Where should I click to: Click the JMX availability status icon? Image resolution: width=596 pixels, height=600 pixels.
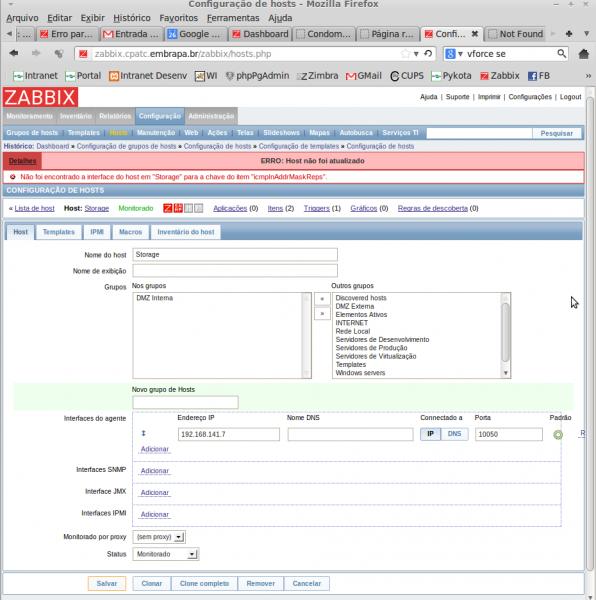[188, 208]
